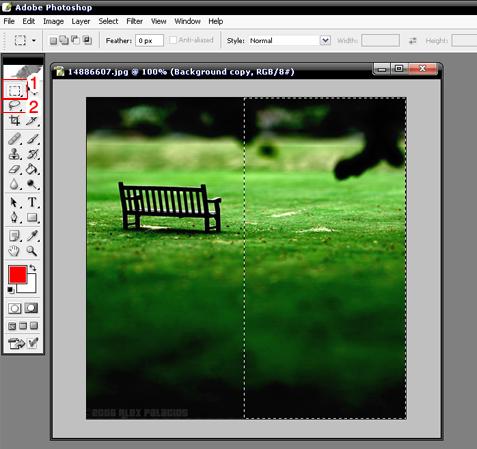Click into the Feather input field
Image resolution: width=477 pixels, height=449 pixels.
tap(149, 41)
